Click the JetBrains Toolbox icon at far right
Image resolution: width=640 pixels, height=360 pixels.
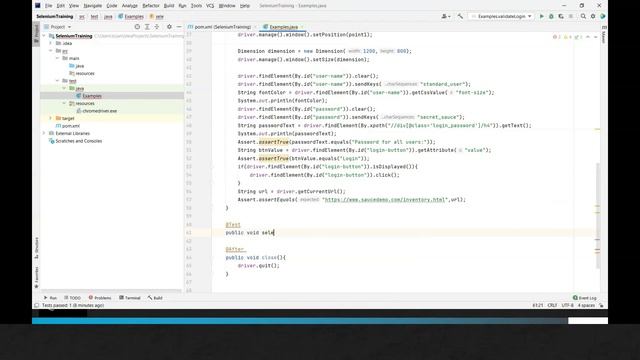pyautogui.click(x=602, y=16)
